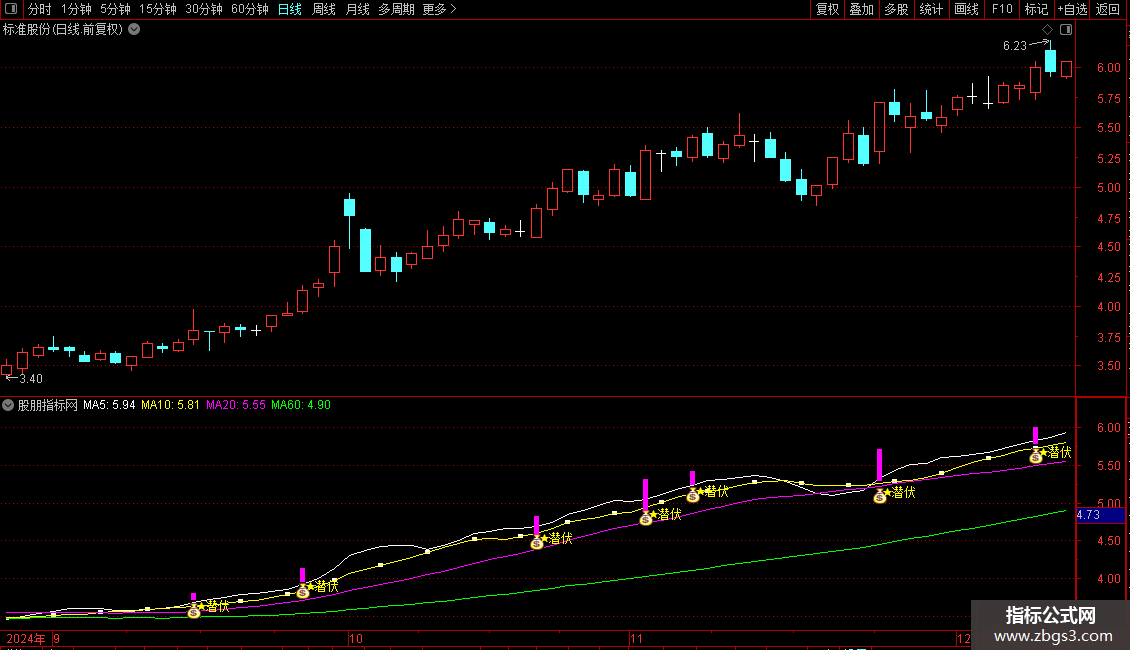Click the 6.23 high price label
Viewport: 1130px width, 650px height.
click(1015, 46)
